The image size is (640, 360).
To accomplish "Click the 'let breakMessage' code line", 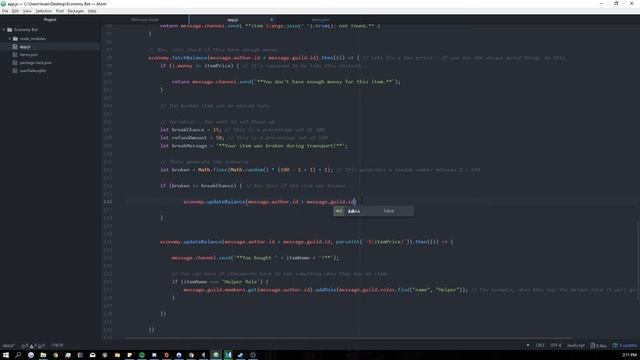I will click(x=254, y=146).
